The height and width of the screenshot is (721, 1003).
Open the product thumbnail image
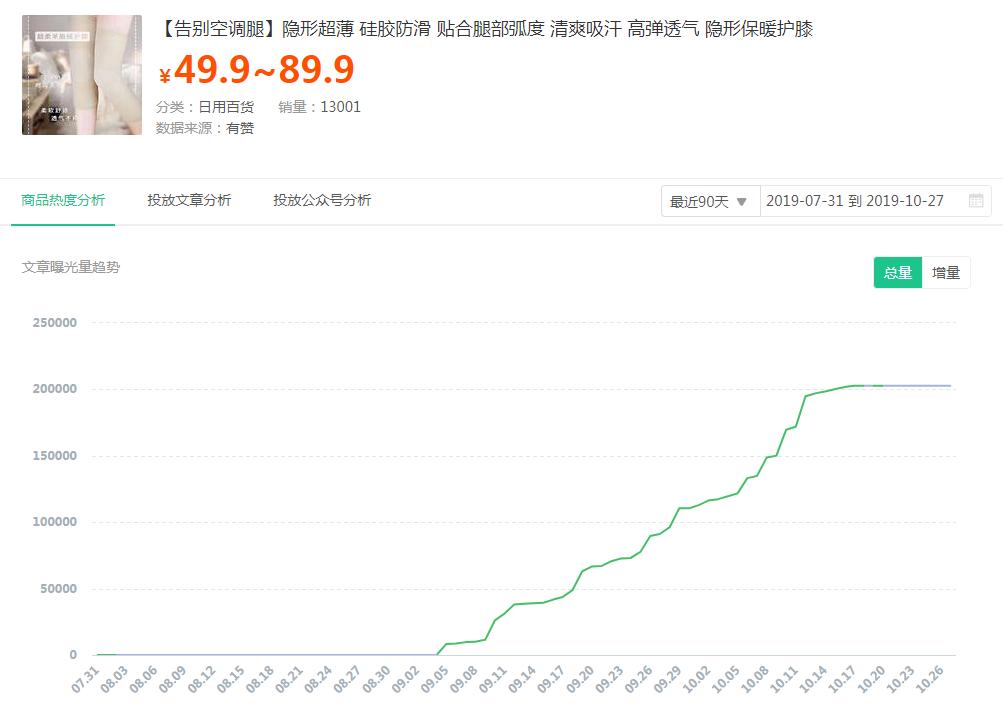coord(82,75)
